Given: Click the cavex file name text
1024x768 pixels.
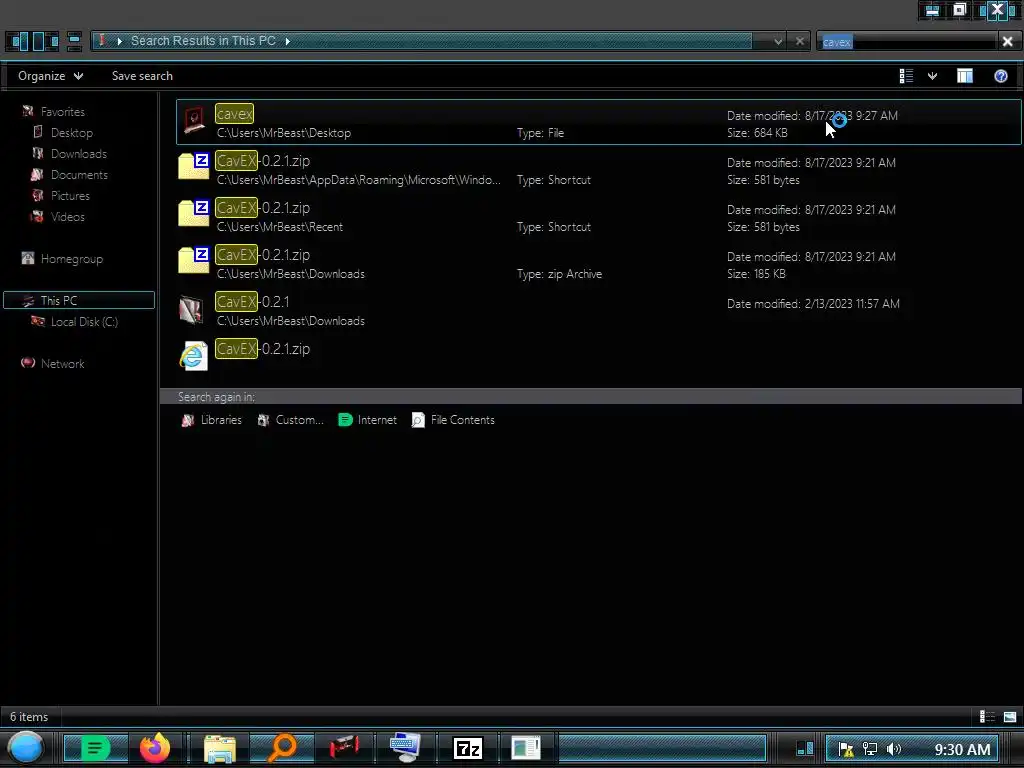Looking at the screenshot, I should pos(234,114).
